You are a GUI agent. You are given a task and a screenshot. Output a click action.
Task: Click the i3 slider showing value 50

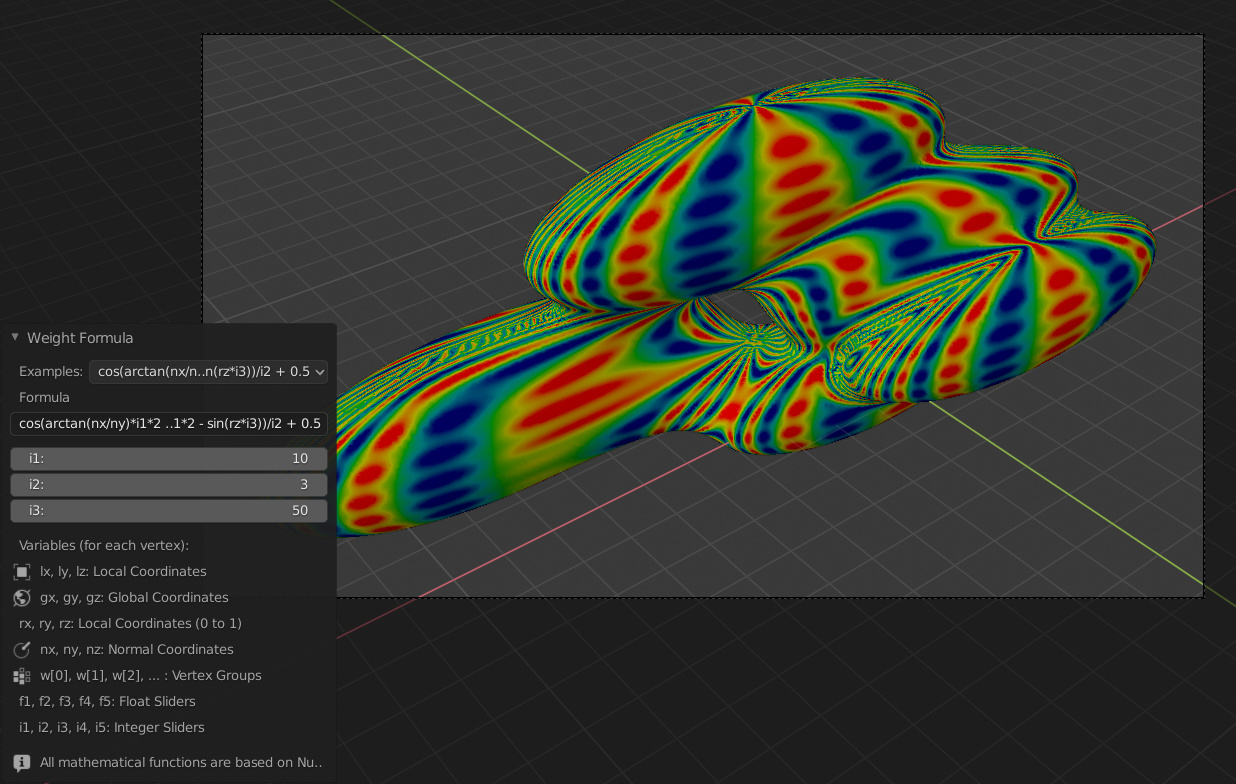(x=168, y=510)
